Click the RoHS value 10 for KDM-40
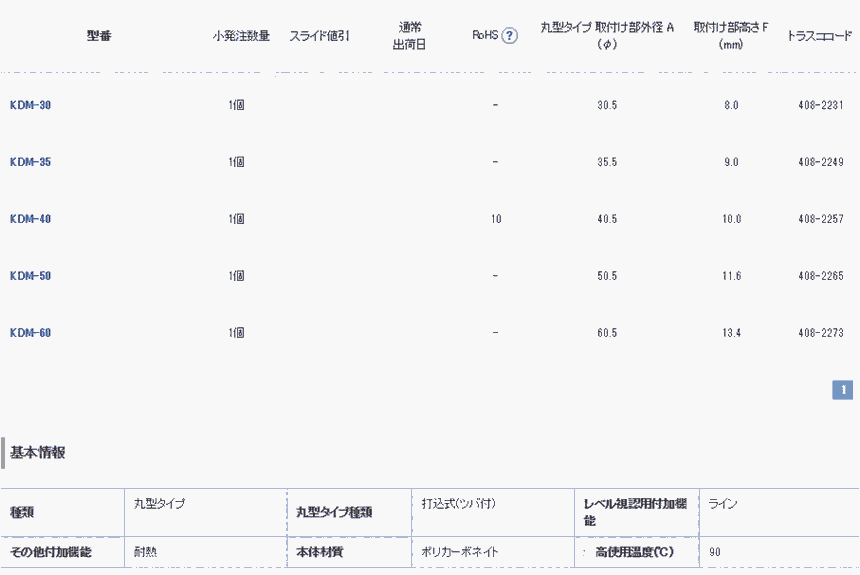Image resolution: width=860 pixels, height=575 pixels. coord(496,219)
